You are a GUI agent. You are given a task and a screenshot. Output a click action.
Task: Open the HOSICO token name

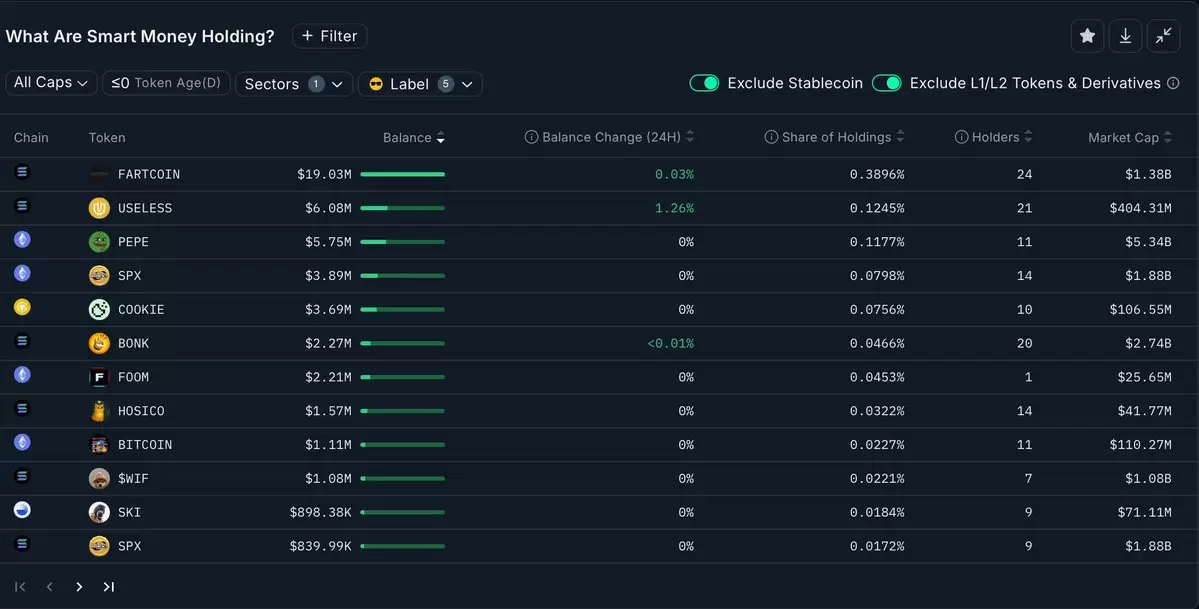pyautogui.click(x=141, y=411)
